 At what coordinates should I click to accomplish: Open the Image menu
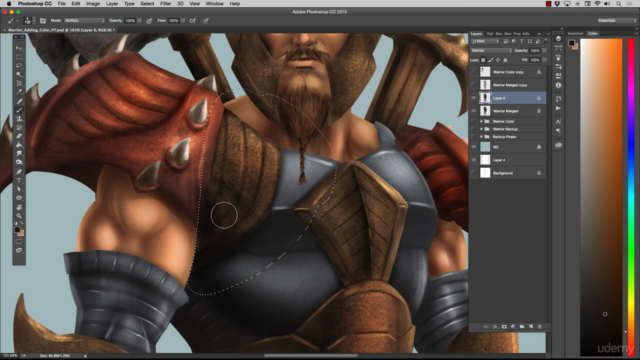93,4
